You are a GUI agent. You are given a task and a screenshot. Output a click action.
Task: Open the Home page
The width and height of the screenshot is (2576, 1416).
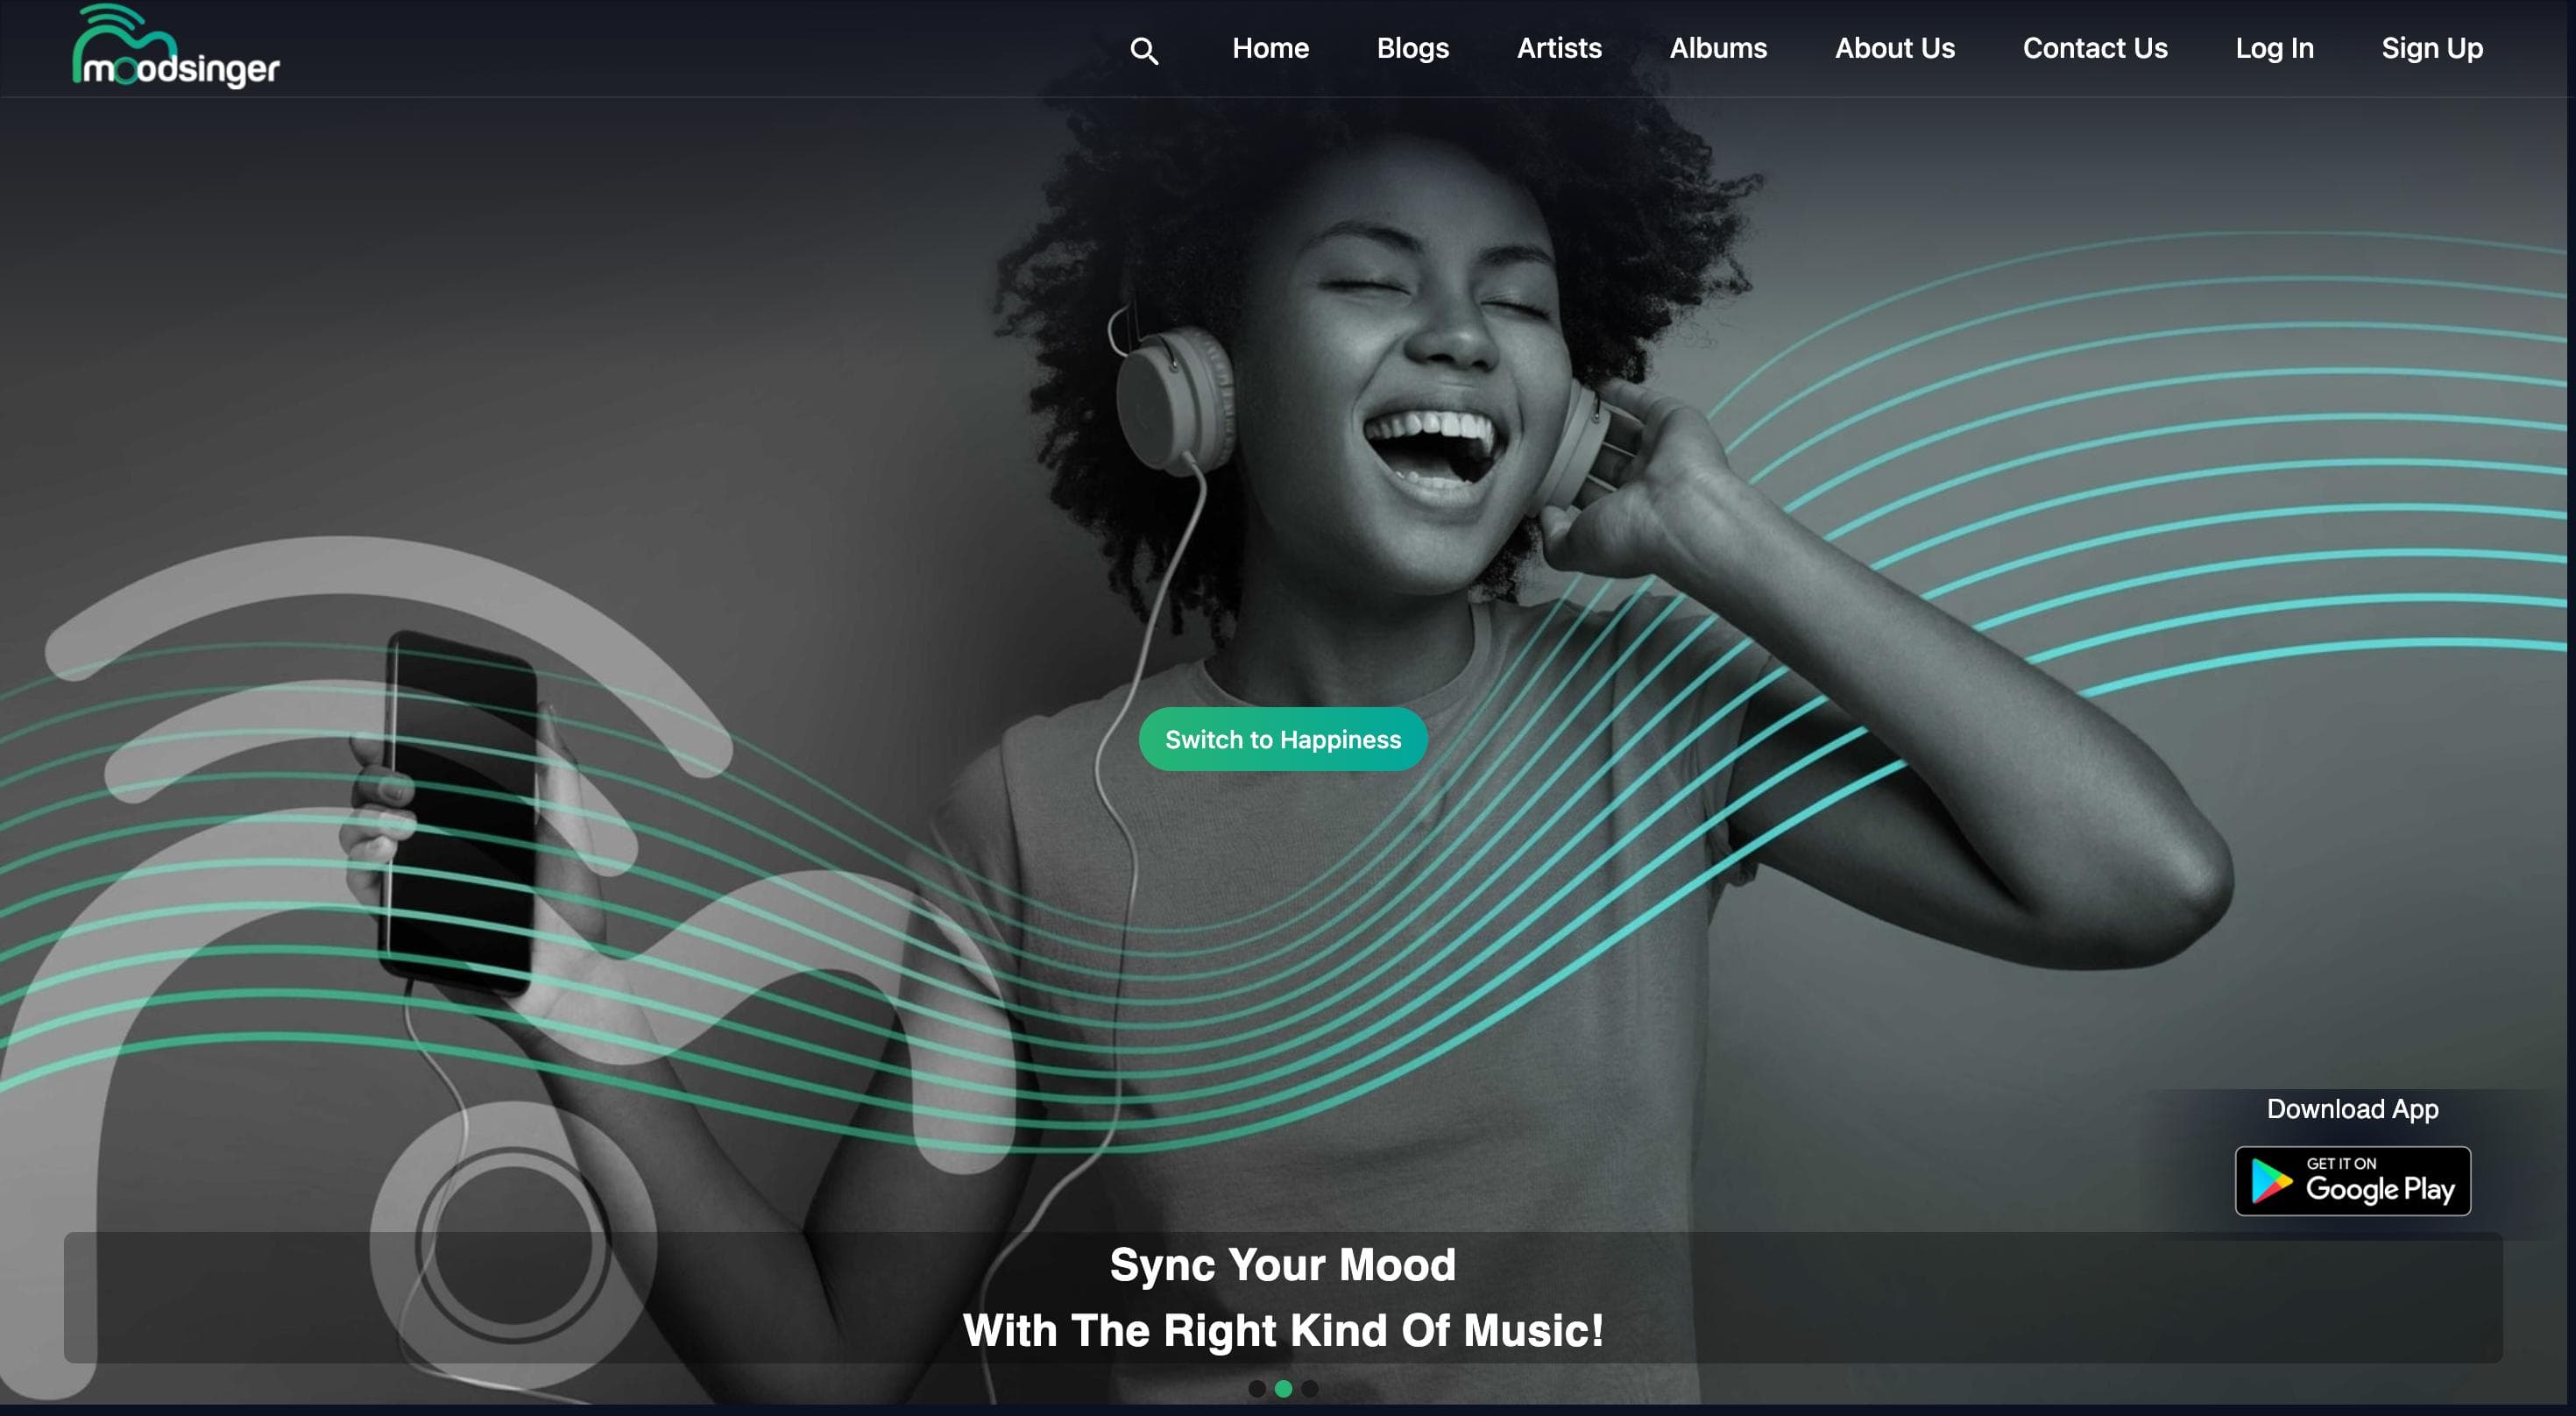coord(1270,48)
